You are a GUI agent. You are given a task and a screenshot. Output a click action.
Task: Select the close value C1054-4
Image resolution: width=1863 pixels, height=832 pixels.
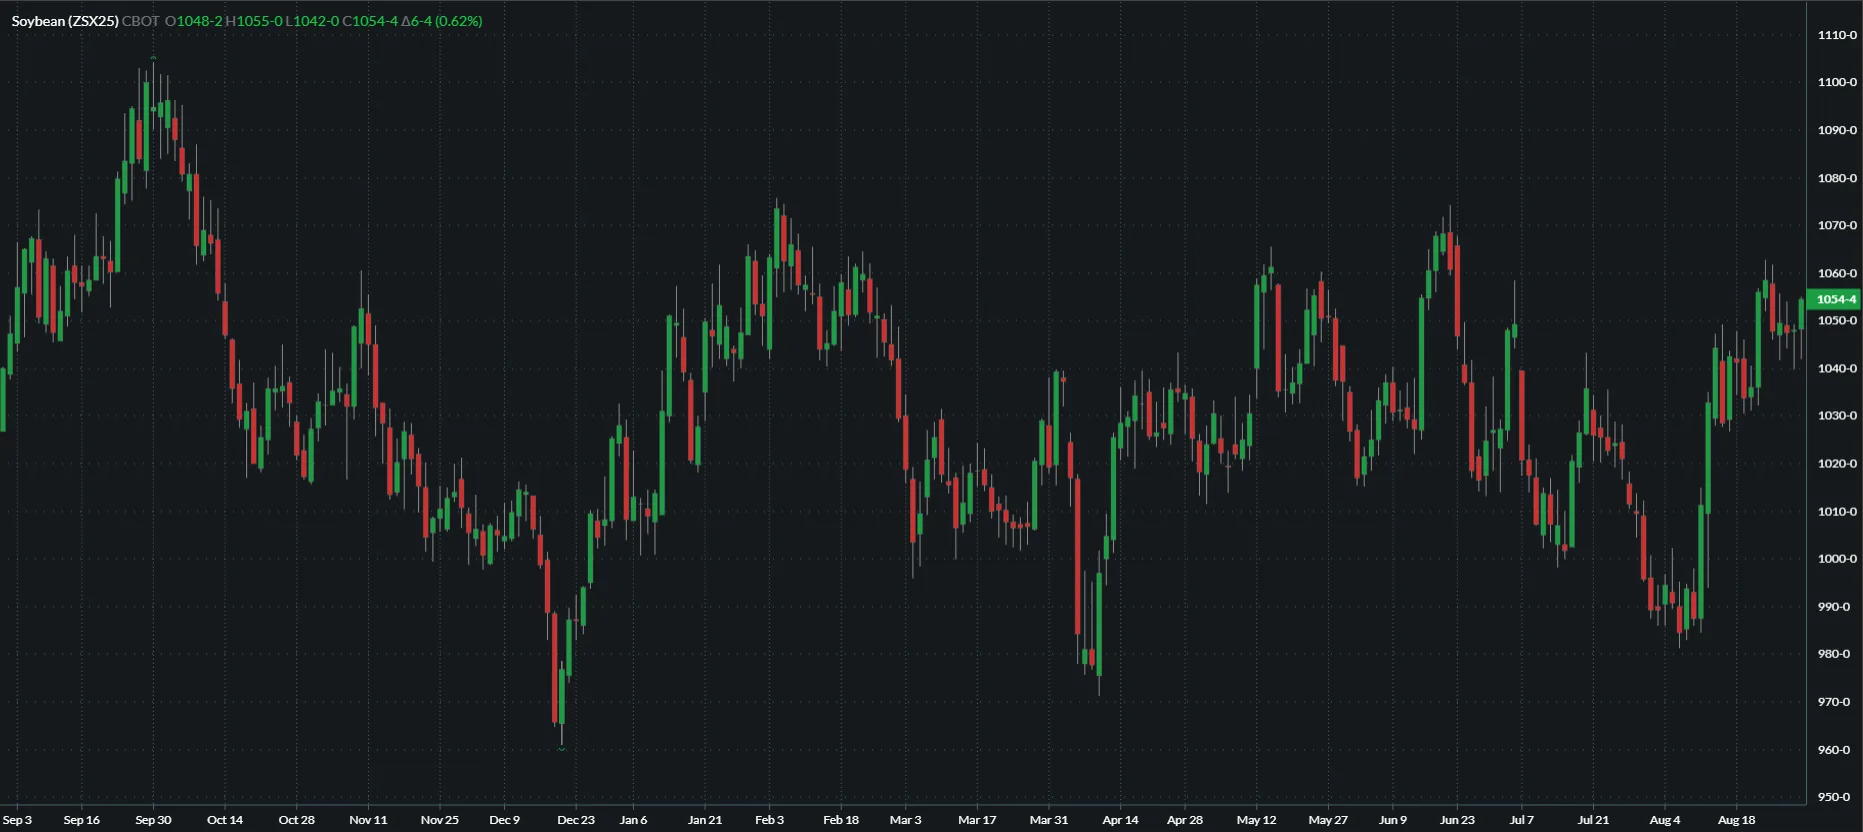click(370, 21)
